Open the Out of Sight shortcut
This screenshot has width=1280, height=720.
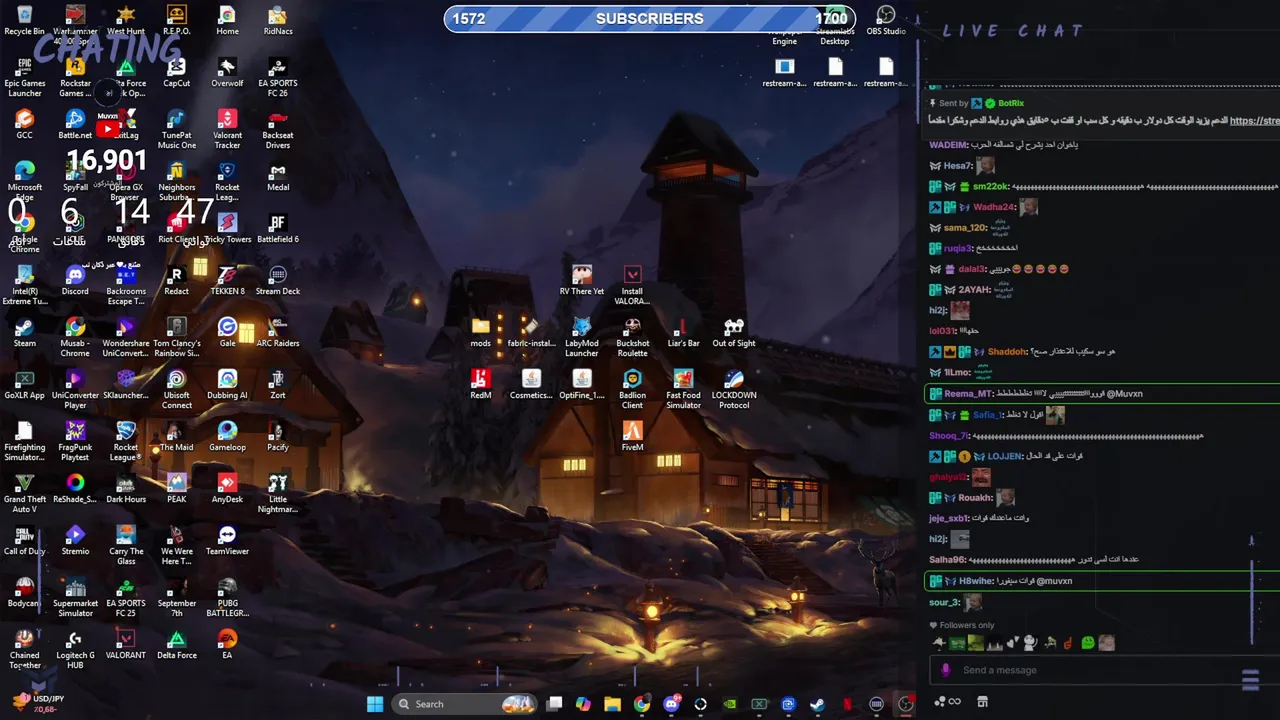(734, 332)
